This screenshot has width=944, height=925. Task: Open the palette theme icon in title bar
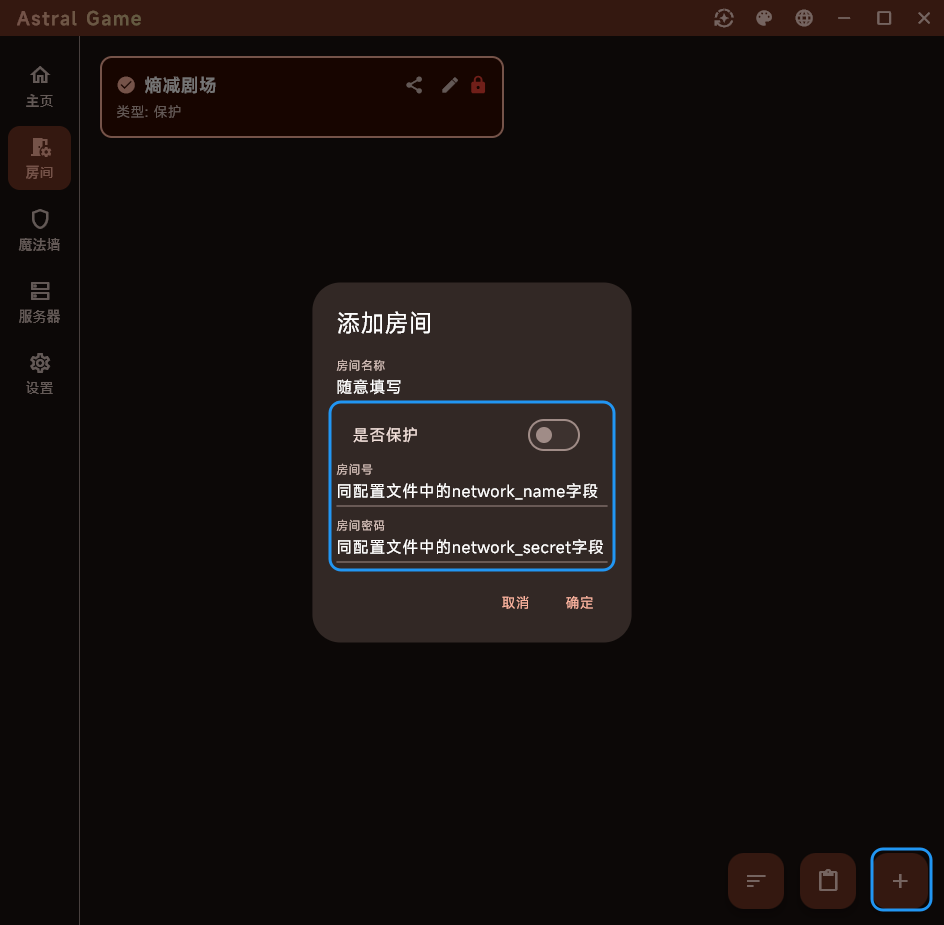pos(764,18)
